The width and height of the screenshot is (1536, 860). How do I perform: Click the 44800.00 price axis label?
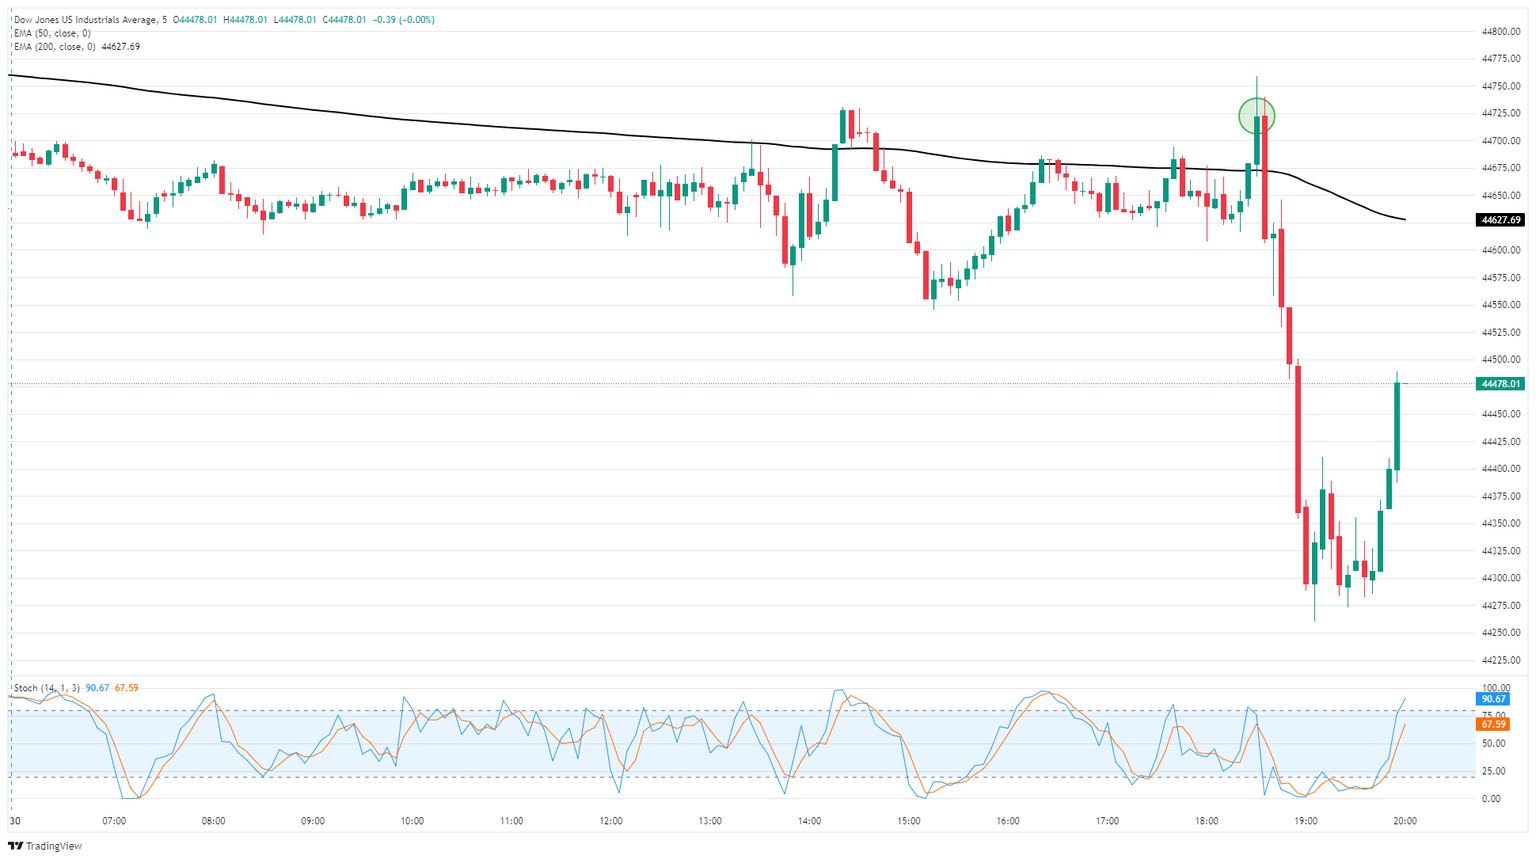tap(1502, 32)
